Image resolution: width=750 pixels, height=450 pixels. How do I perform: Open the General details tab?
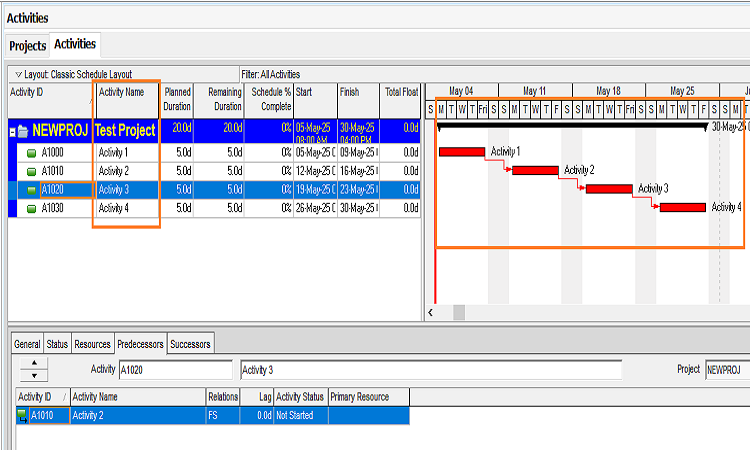pos(27,344)
